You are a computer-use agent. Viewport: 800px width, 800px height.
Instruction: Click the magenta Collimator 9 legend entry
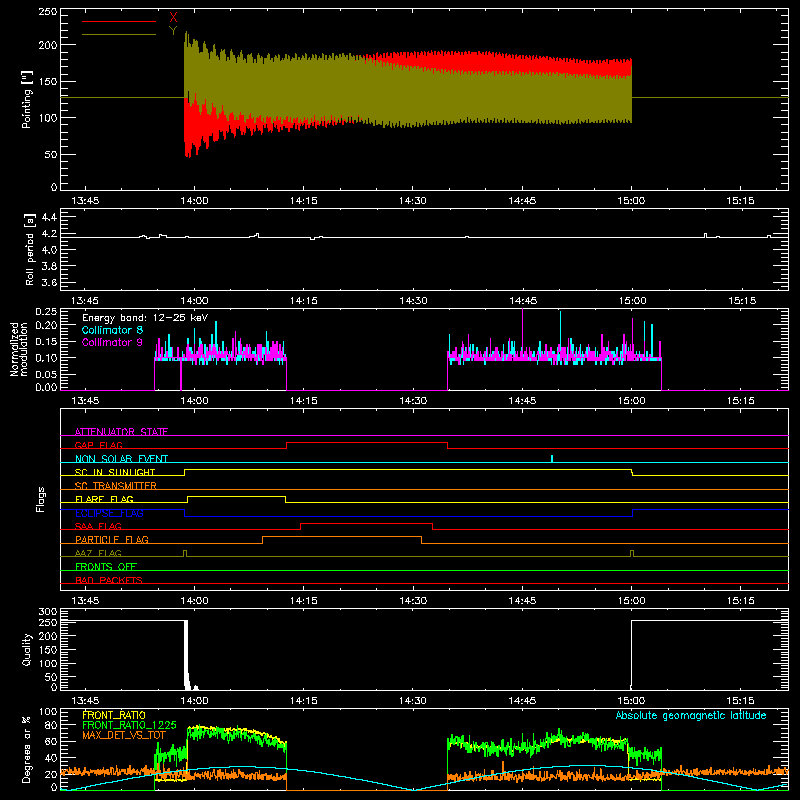coord(112,342)
